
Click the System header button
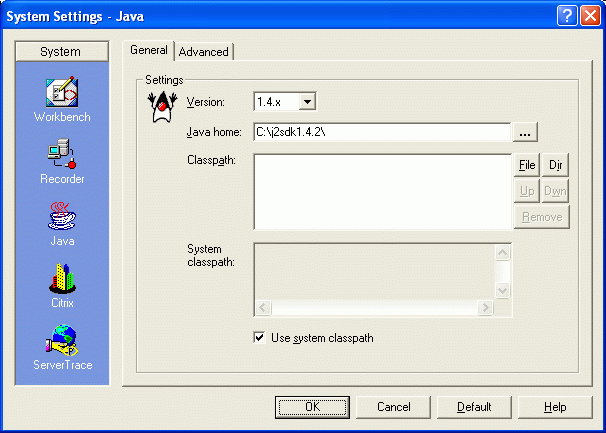click(x=62, y=51)
